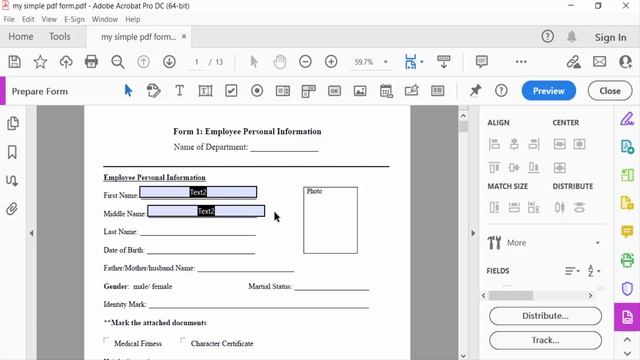Viewport: 640px width, 360px height.
Task: Select the Middle Name Text2 field
Action: pyautogui.click(x=206, y=211)
